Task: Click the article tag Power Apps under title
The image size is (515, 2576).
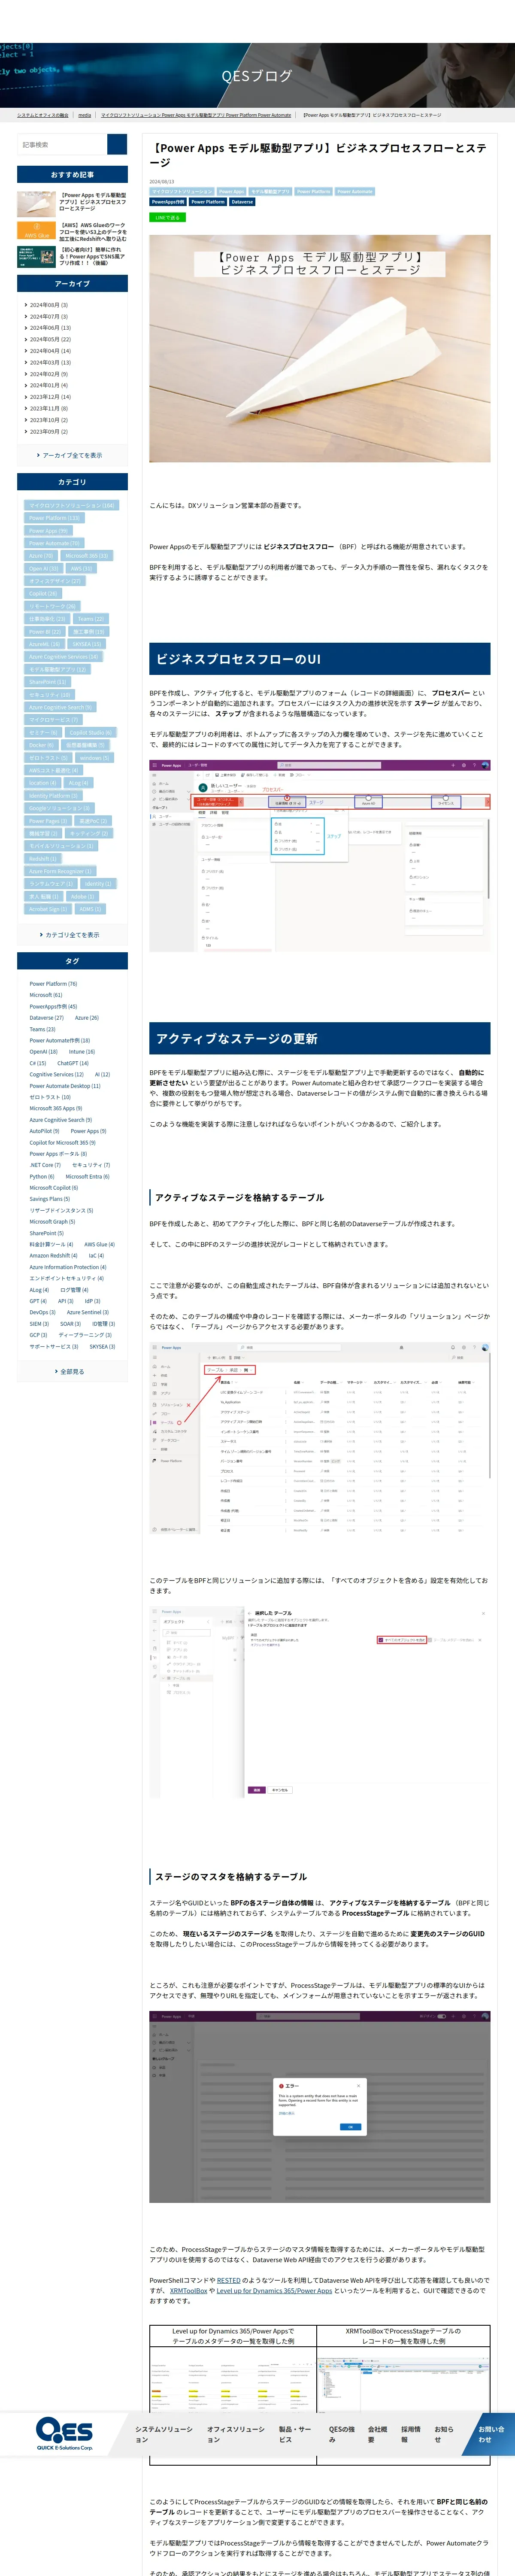Action: click(x=231, y=191)
